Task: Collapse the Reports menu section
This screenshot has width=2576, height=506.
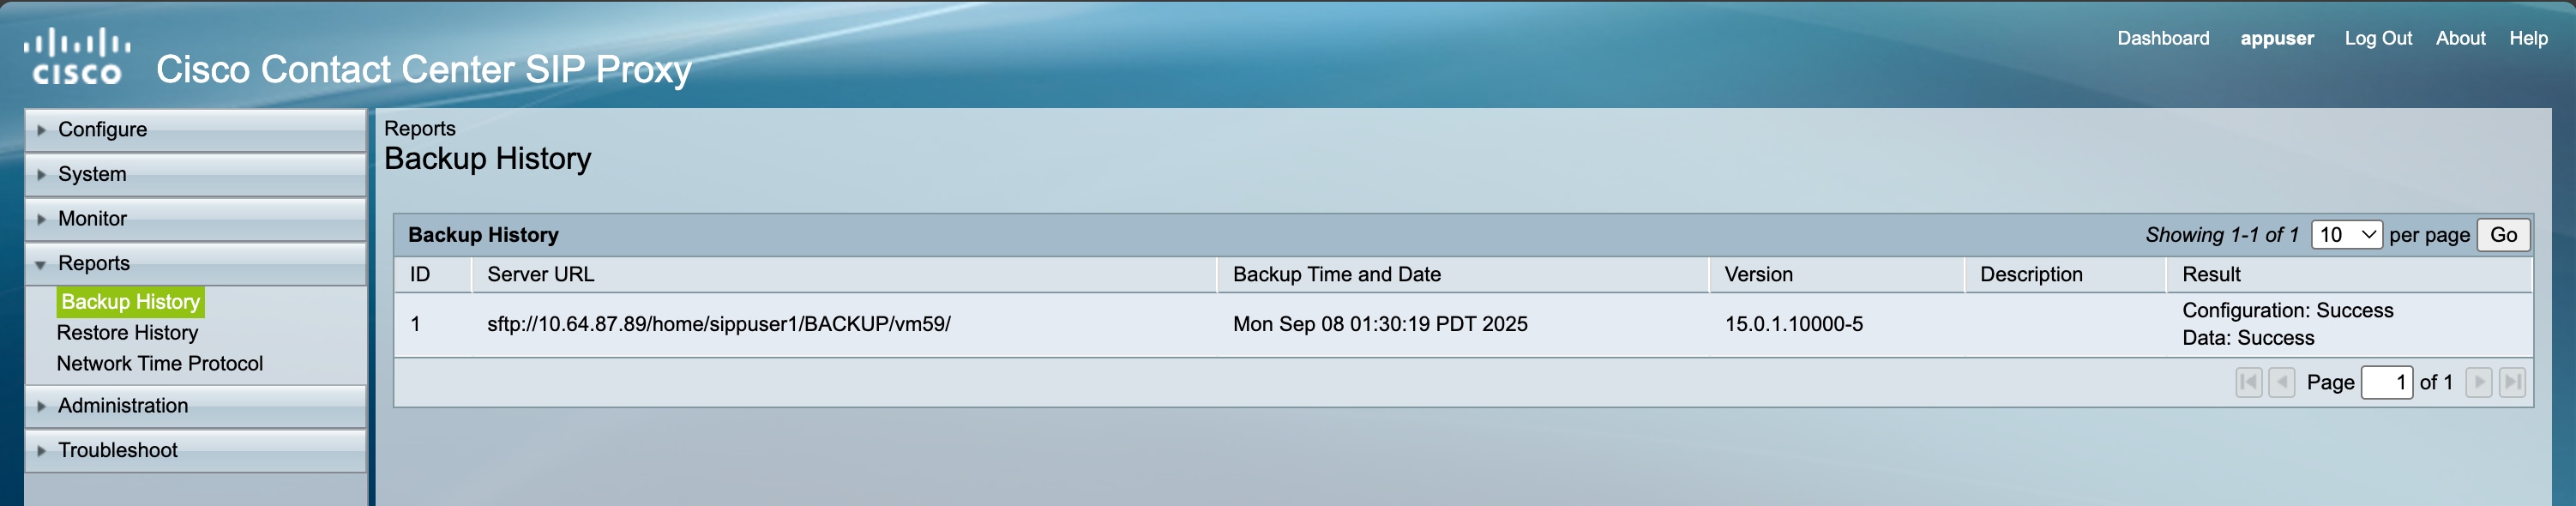Action: [93, 264]
